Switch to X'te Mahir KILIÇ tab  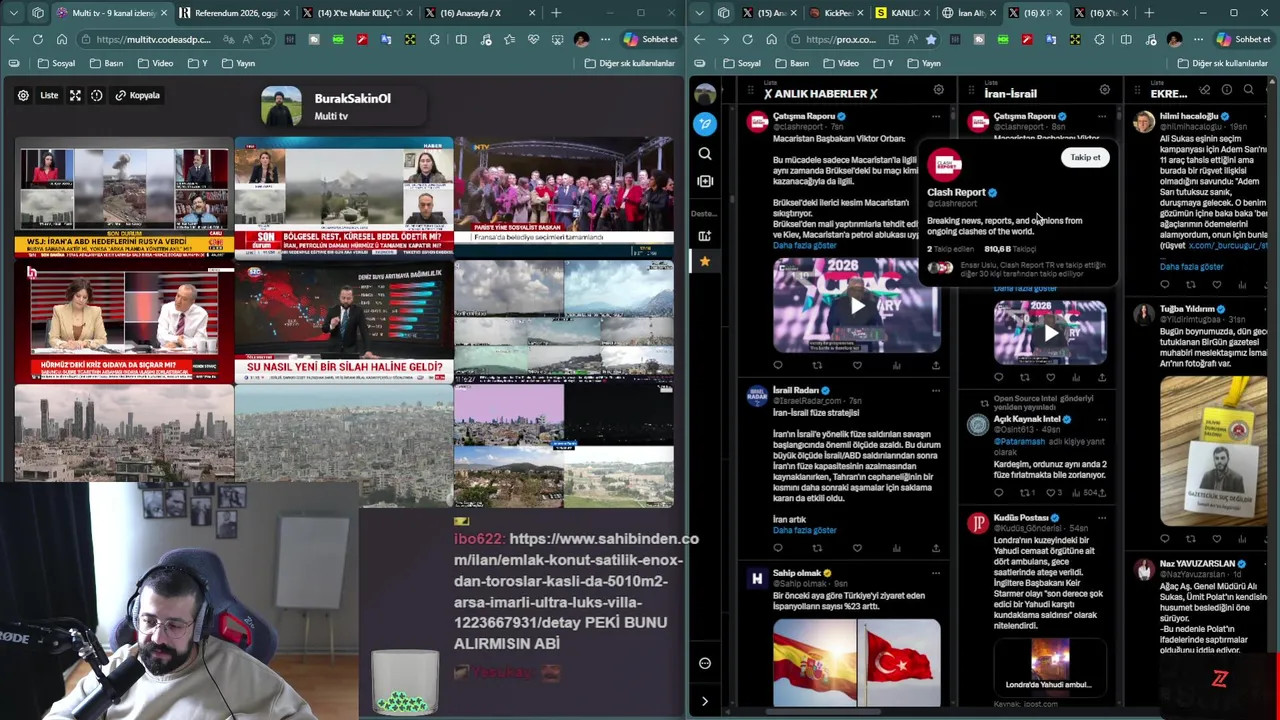[x=357, y=13]
